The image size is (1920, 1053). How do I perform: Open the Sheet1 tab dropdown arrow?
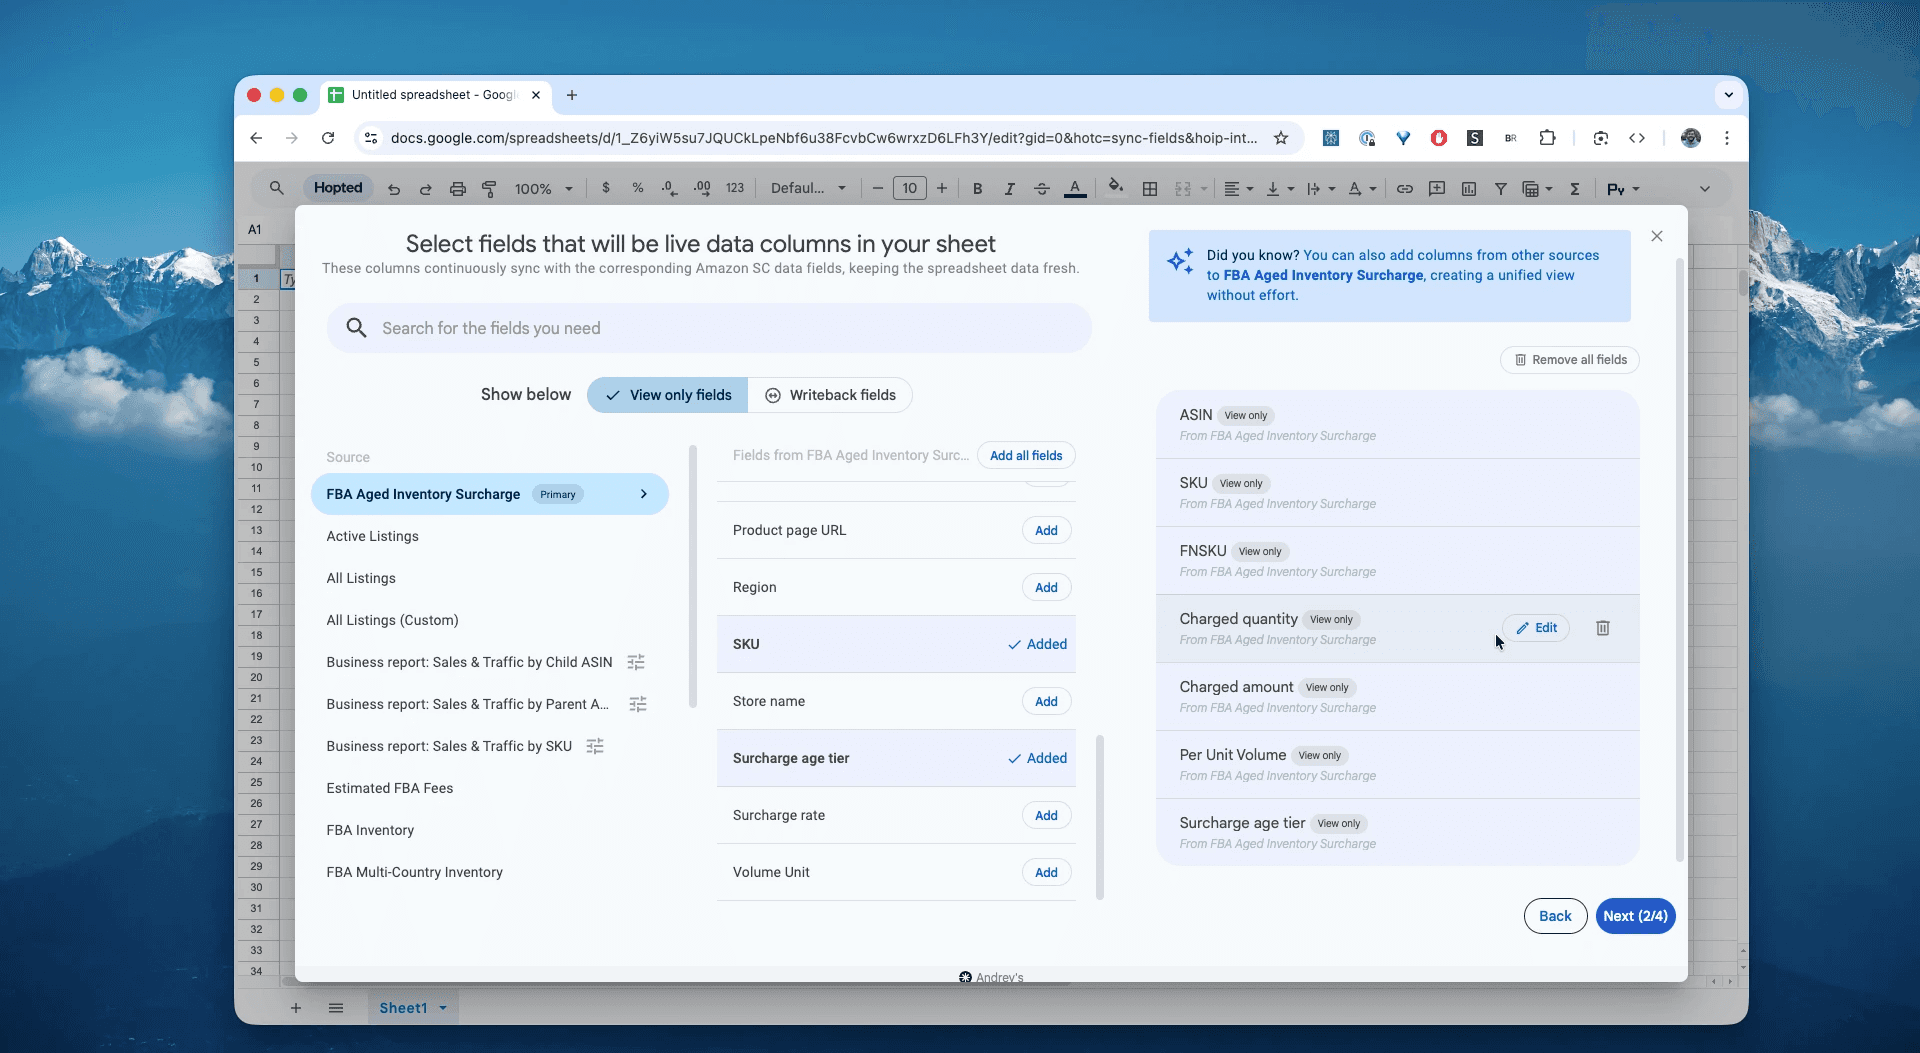[443, 1008]
